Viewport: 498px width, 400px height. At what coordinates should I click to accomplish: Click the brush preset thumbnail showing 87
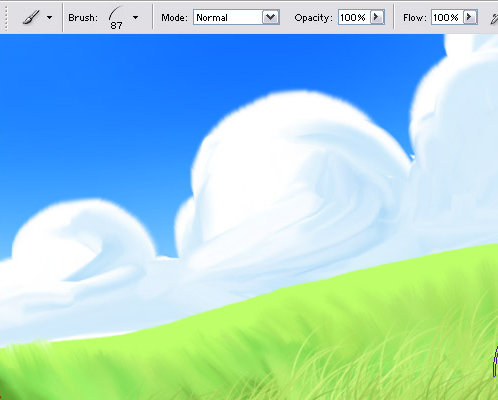click(x=116, y=18)
